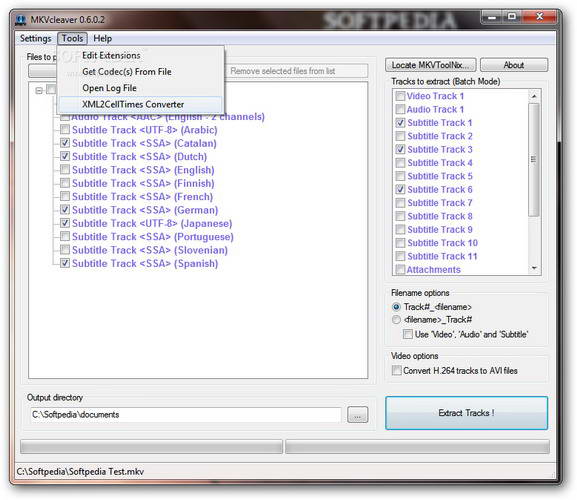Select Get Codec(s) From File
This screenshot has height=500, width=577.
pyautogui.click(x=141, y=72)
